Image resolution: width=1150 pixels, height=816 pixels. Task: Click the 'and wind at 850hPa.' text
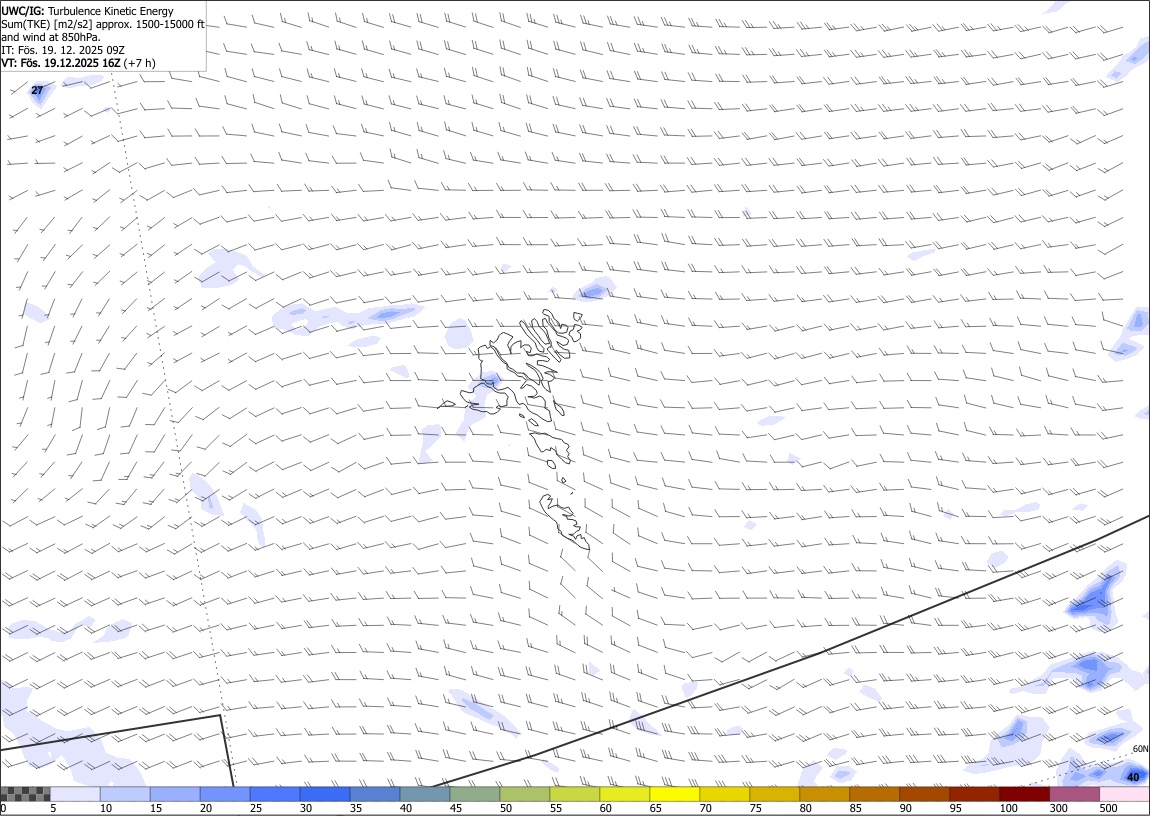51,37
